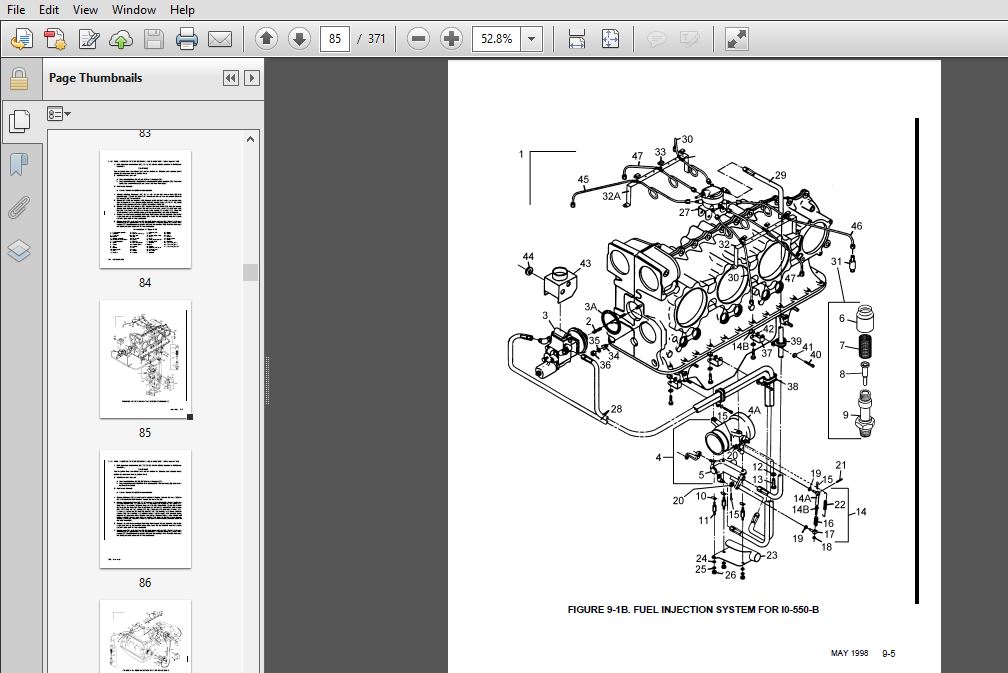Click the security lock icon in sidebar
The width and height of the screenshot is (1008, 673).
pyautogui.click(x=19, y=79)
